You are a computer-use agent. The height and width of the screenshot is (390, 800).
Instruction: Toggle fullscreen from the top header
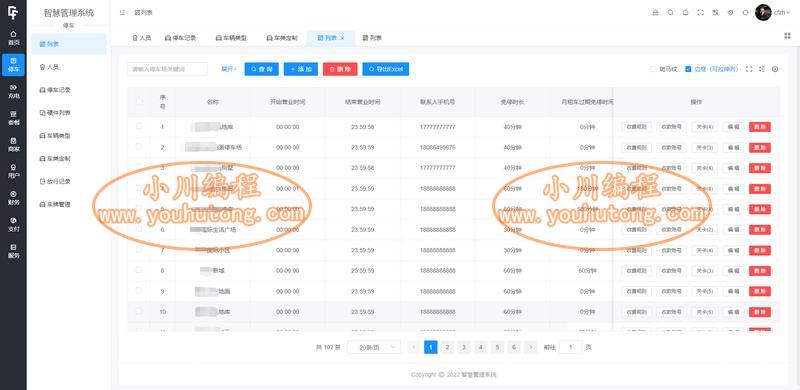click(701, 13)
